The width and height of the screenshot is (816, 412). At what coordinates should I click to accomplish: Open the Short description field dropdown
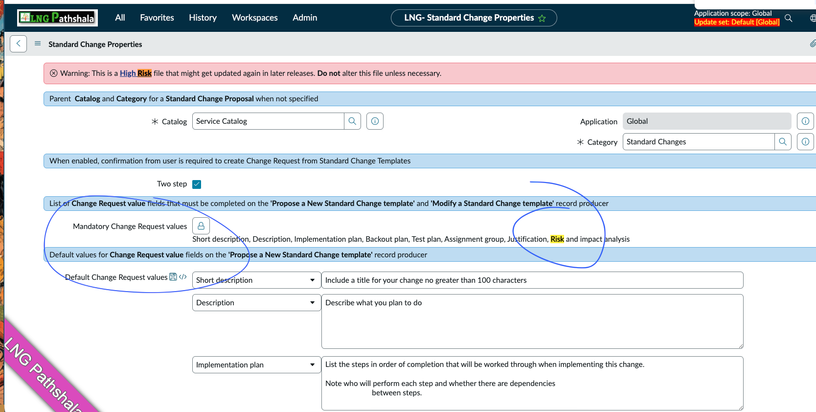[256, 280]
